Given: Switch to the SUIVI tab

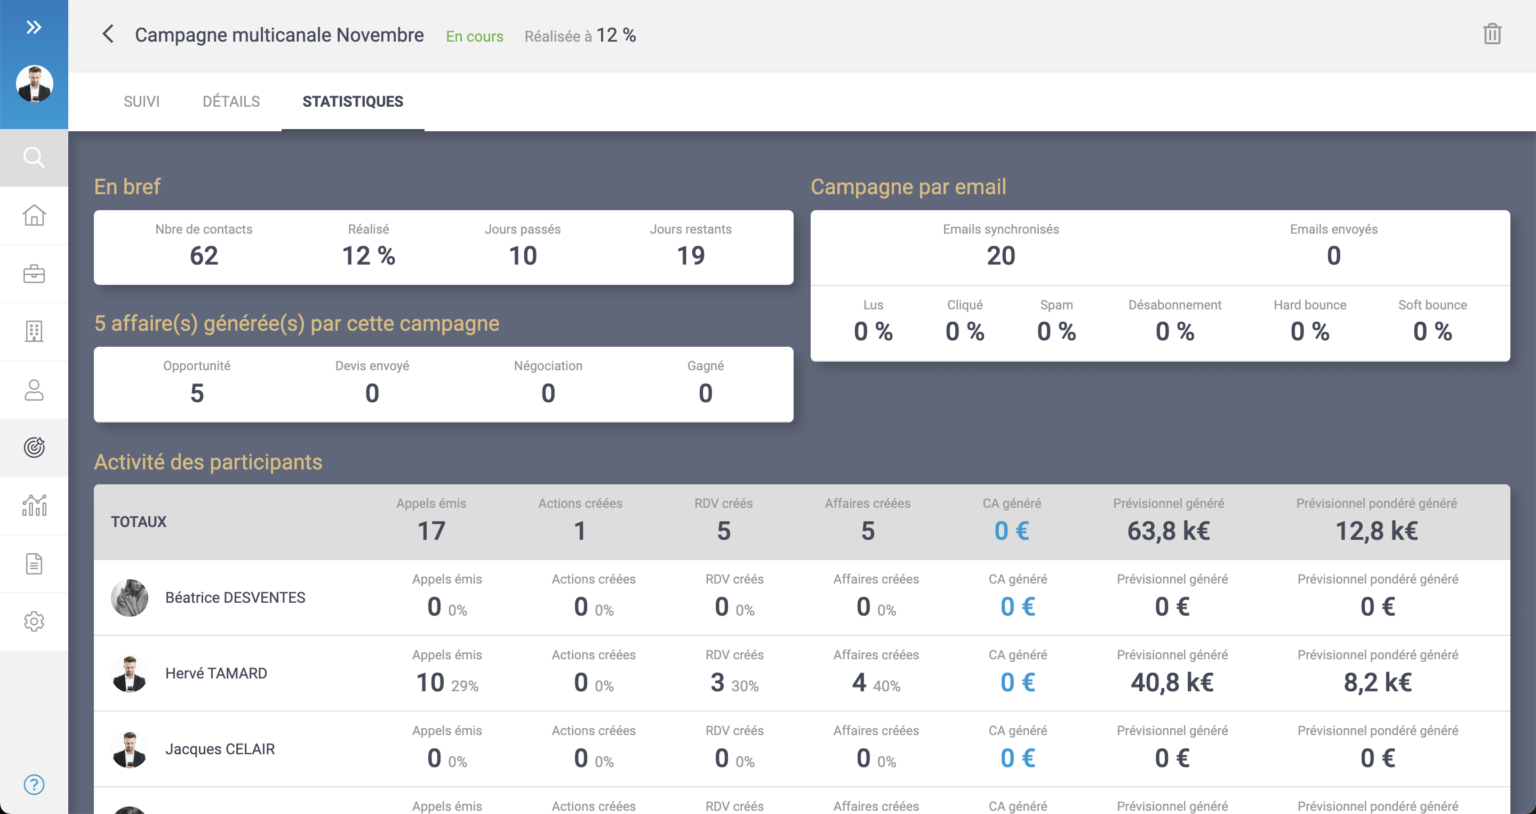Looking at the screenshot, I should [141, 101].
